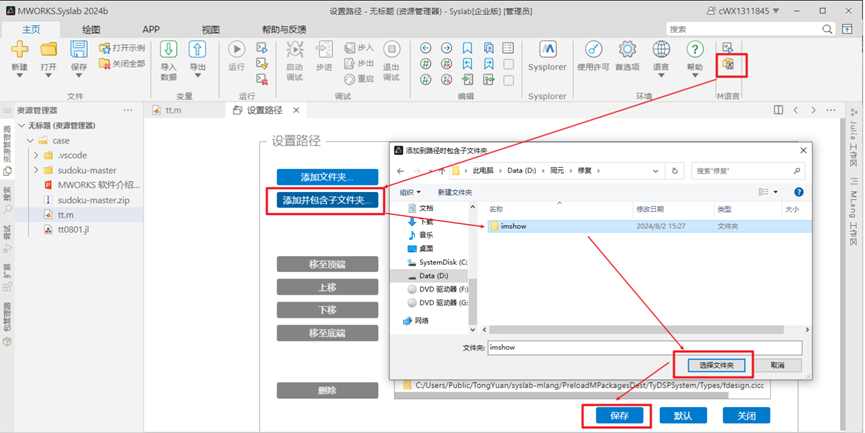The image size is (865, 433).
Task: Switch to the APP ribbon tab
Action: click(x=151, y=29)
